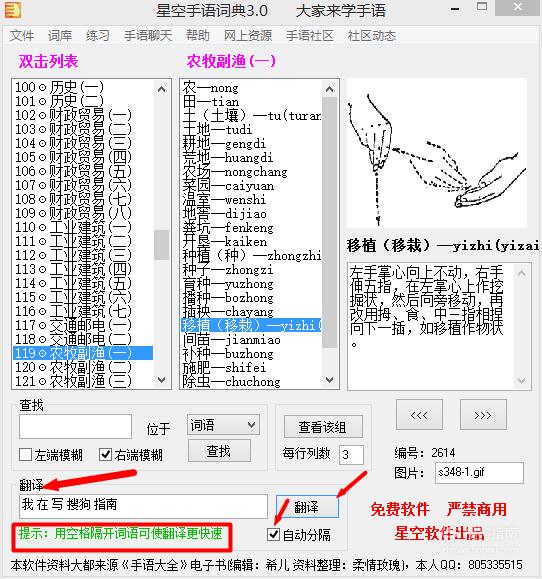Click the 翻译 button
The width and height of the screenshot is (542, 579).
click(x=307, y=507)
